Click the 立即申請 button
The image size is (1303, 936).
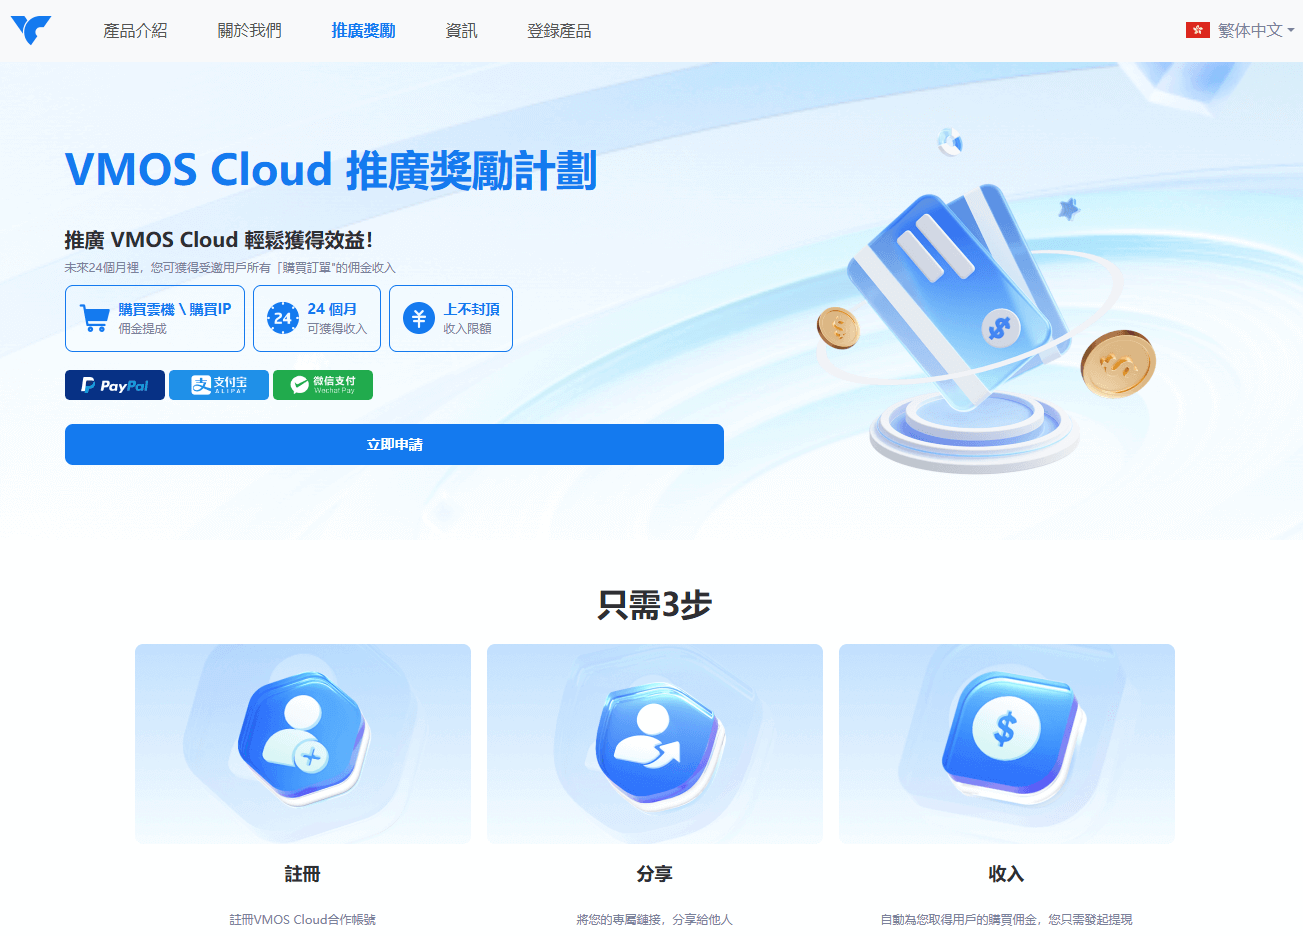coord(394,444)
